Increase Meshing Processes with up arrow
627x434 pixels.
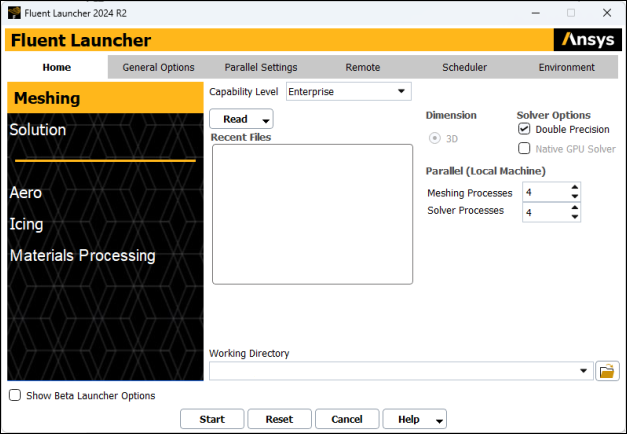575,187
